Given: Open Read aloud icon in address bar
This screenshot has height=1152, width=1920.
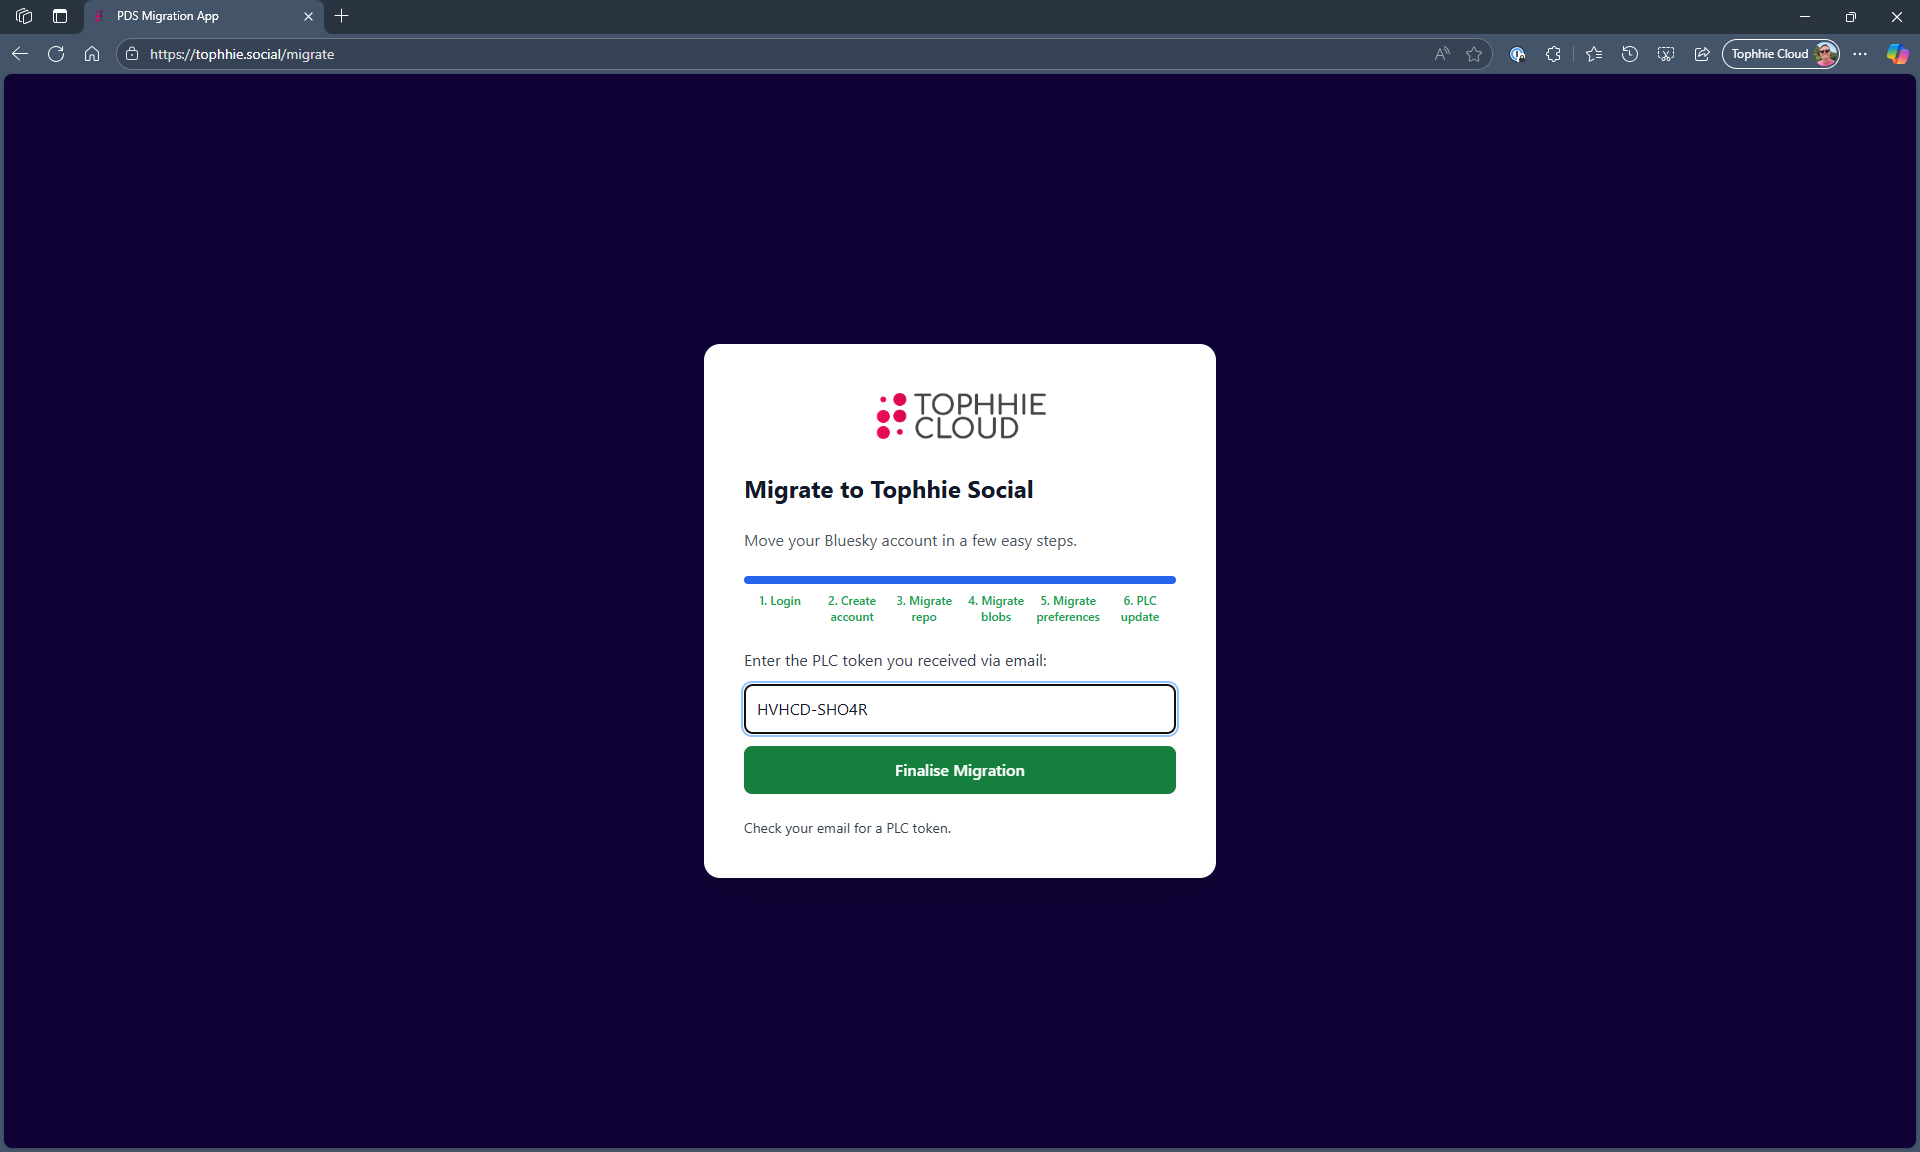Looking at the screenshot, I should point(1442,54).
